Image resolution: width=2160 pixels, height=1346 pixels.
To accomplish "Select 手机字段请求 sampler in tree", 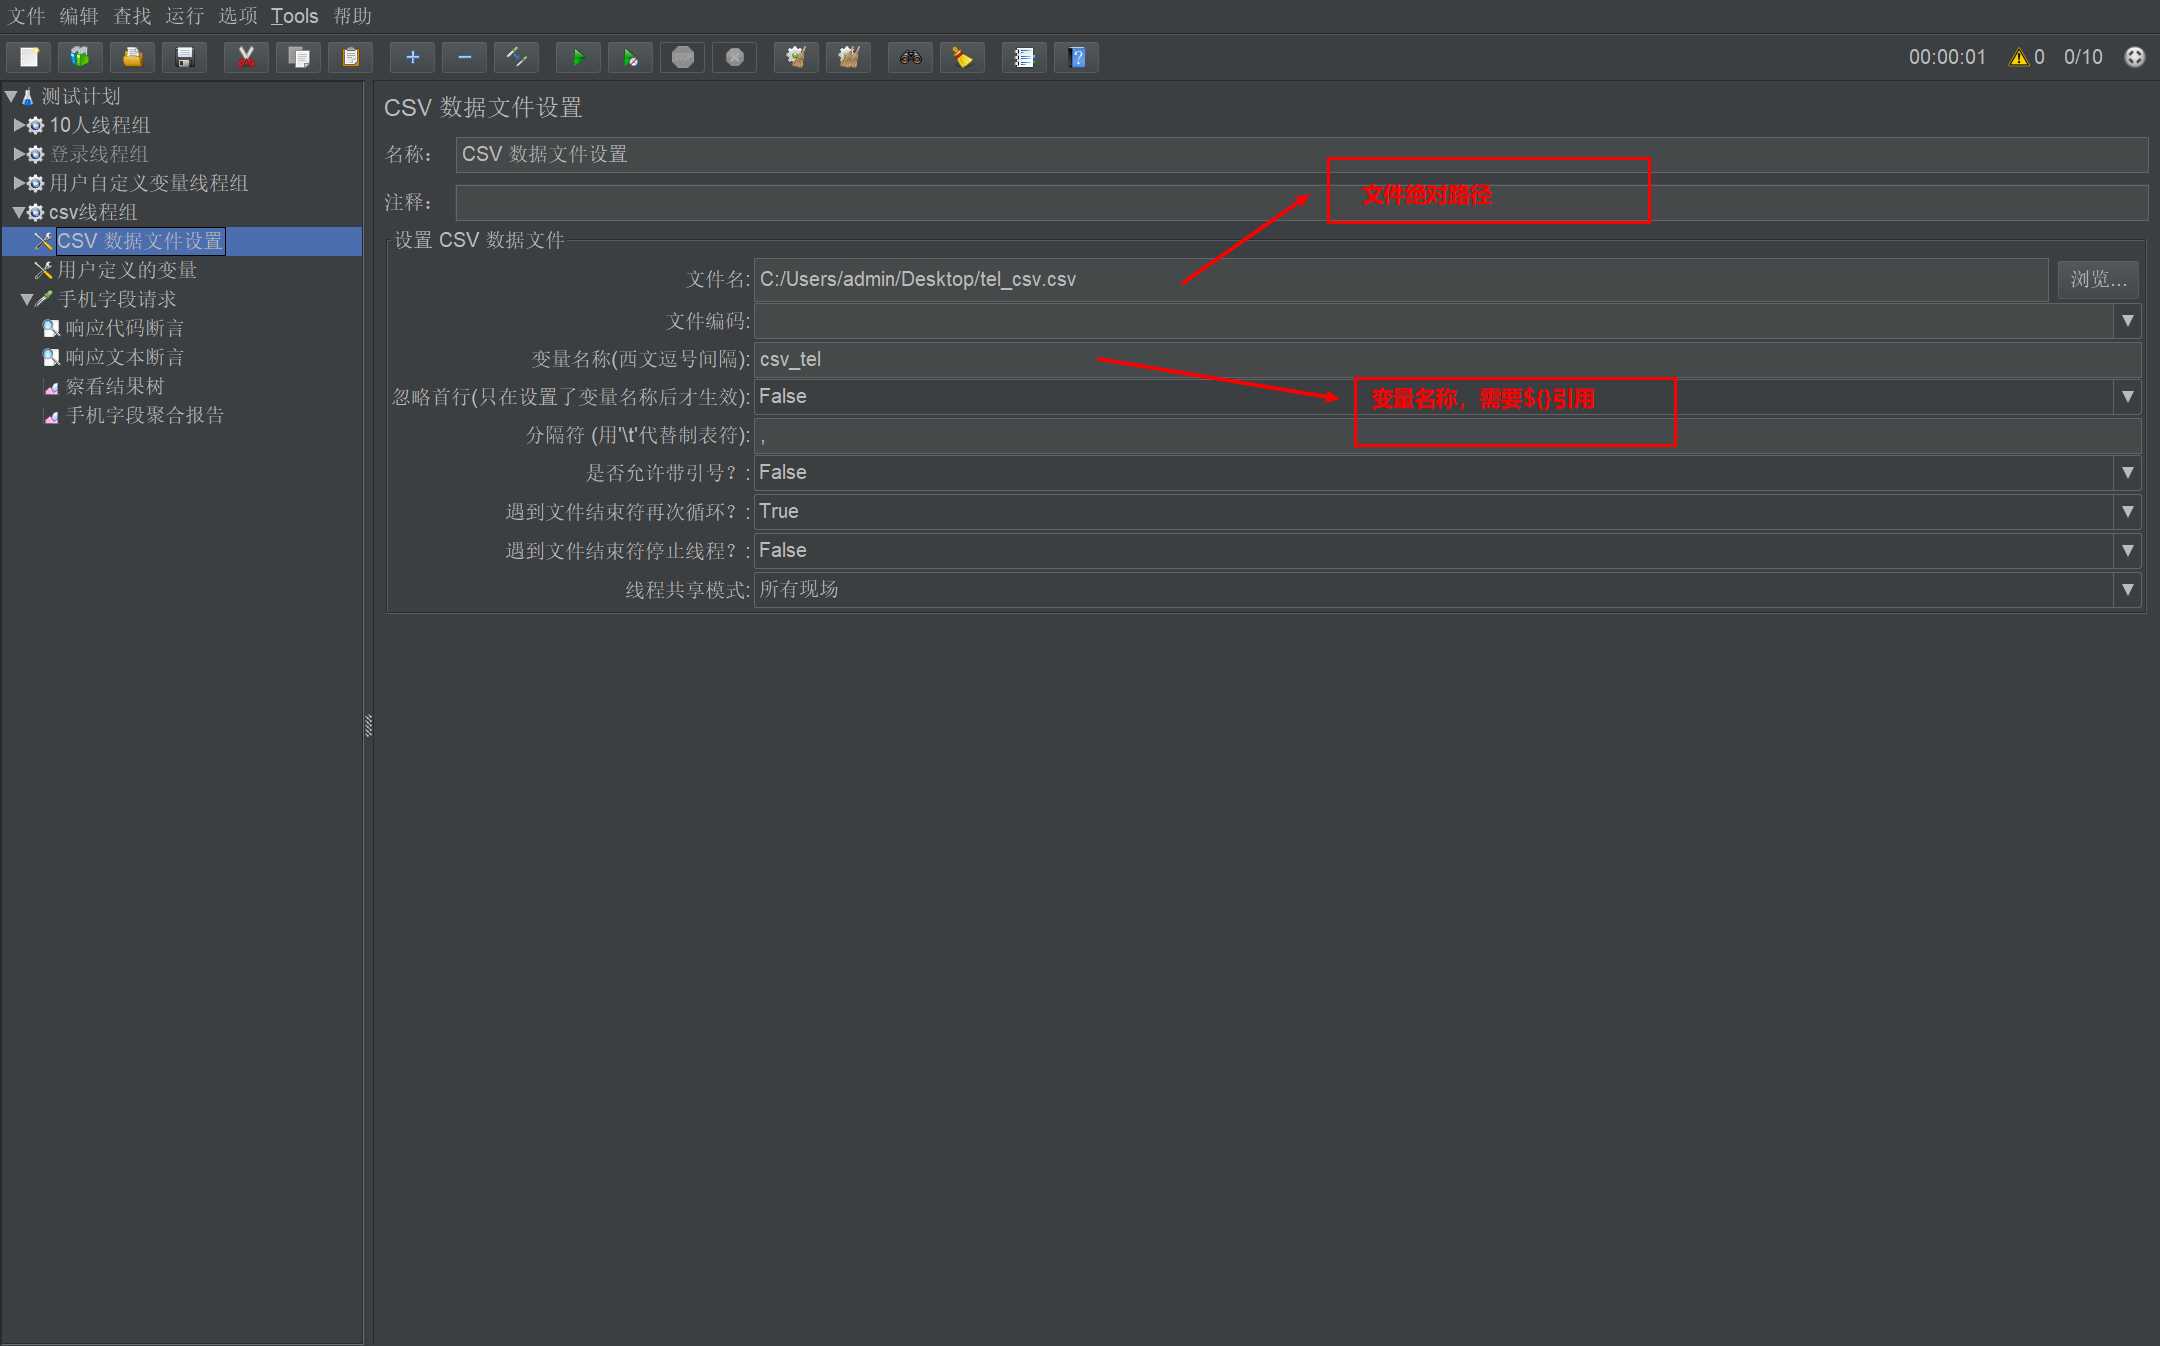I will click(117, 299).
